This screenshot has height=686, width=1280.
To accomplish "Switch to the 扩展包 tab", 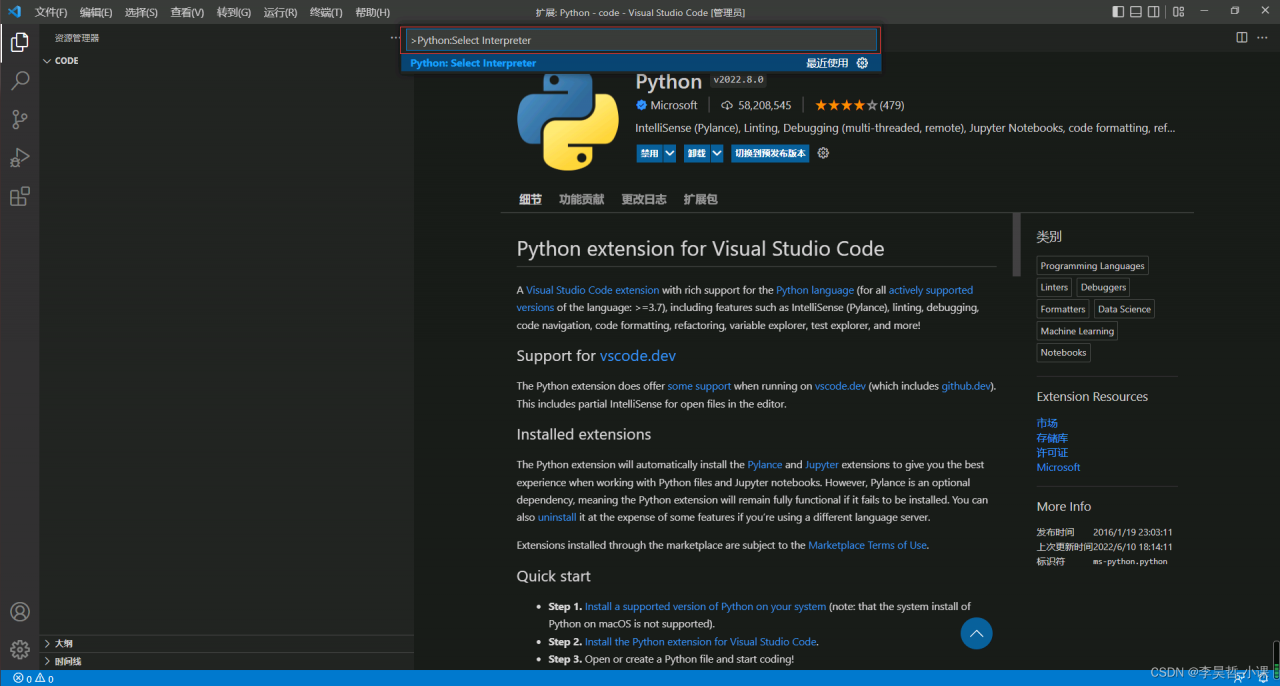I will click(x=700, y=199).
